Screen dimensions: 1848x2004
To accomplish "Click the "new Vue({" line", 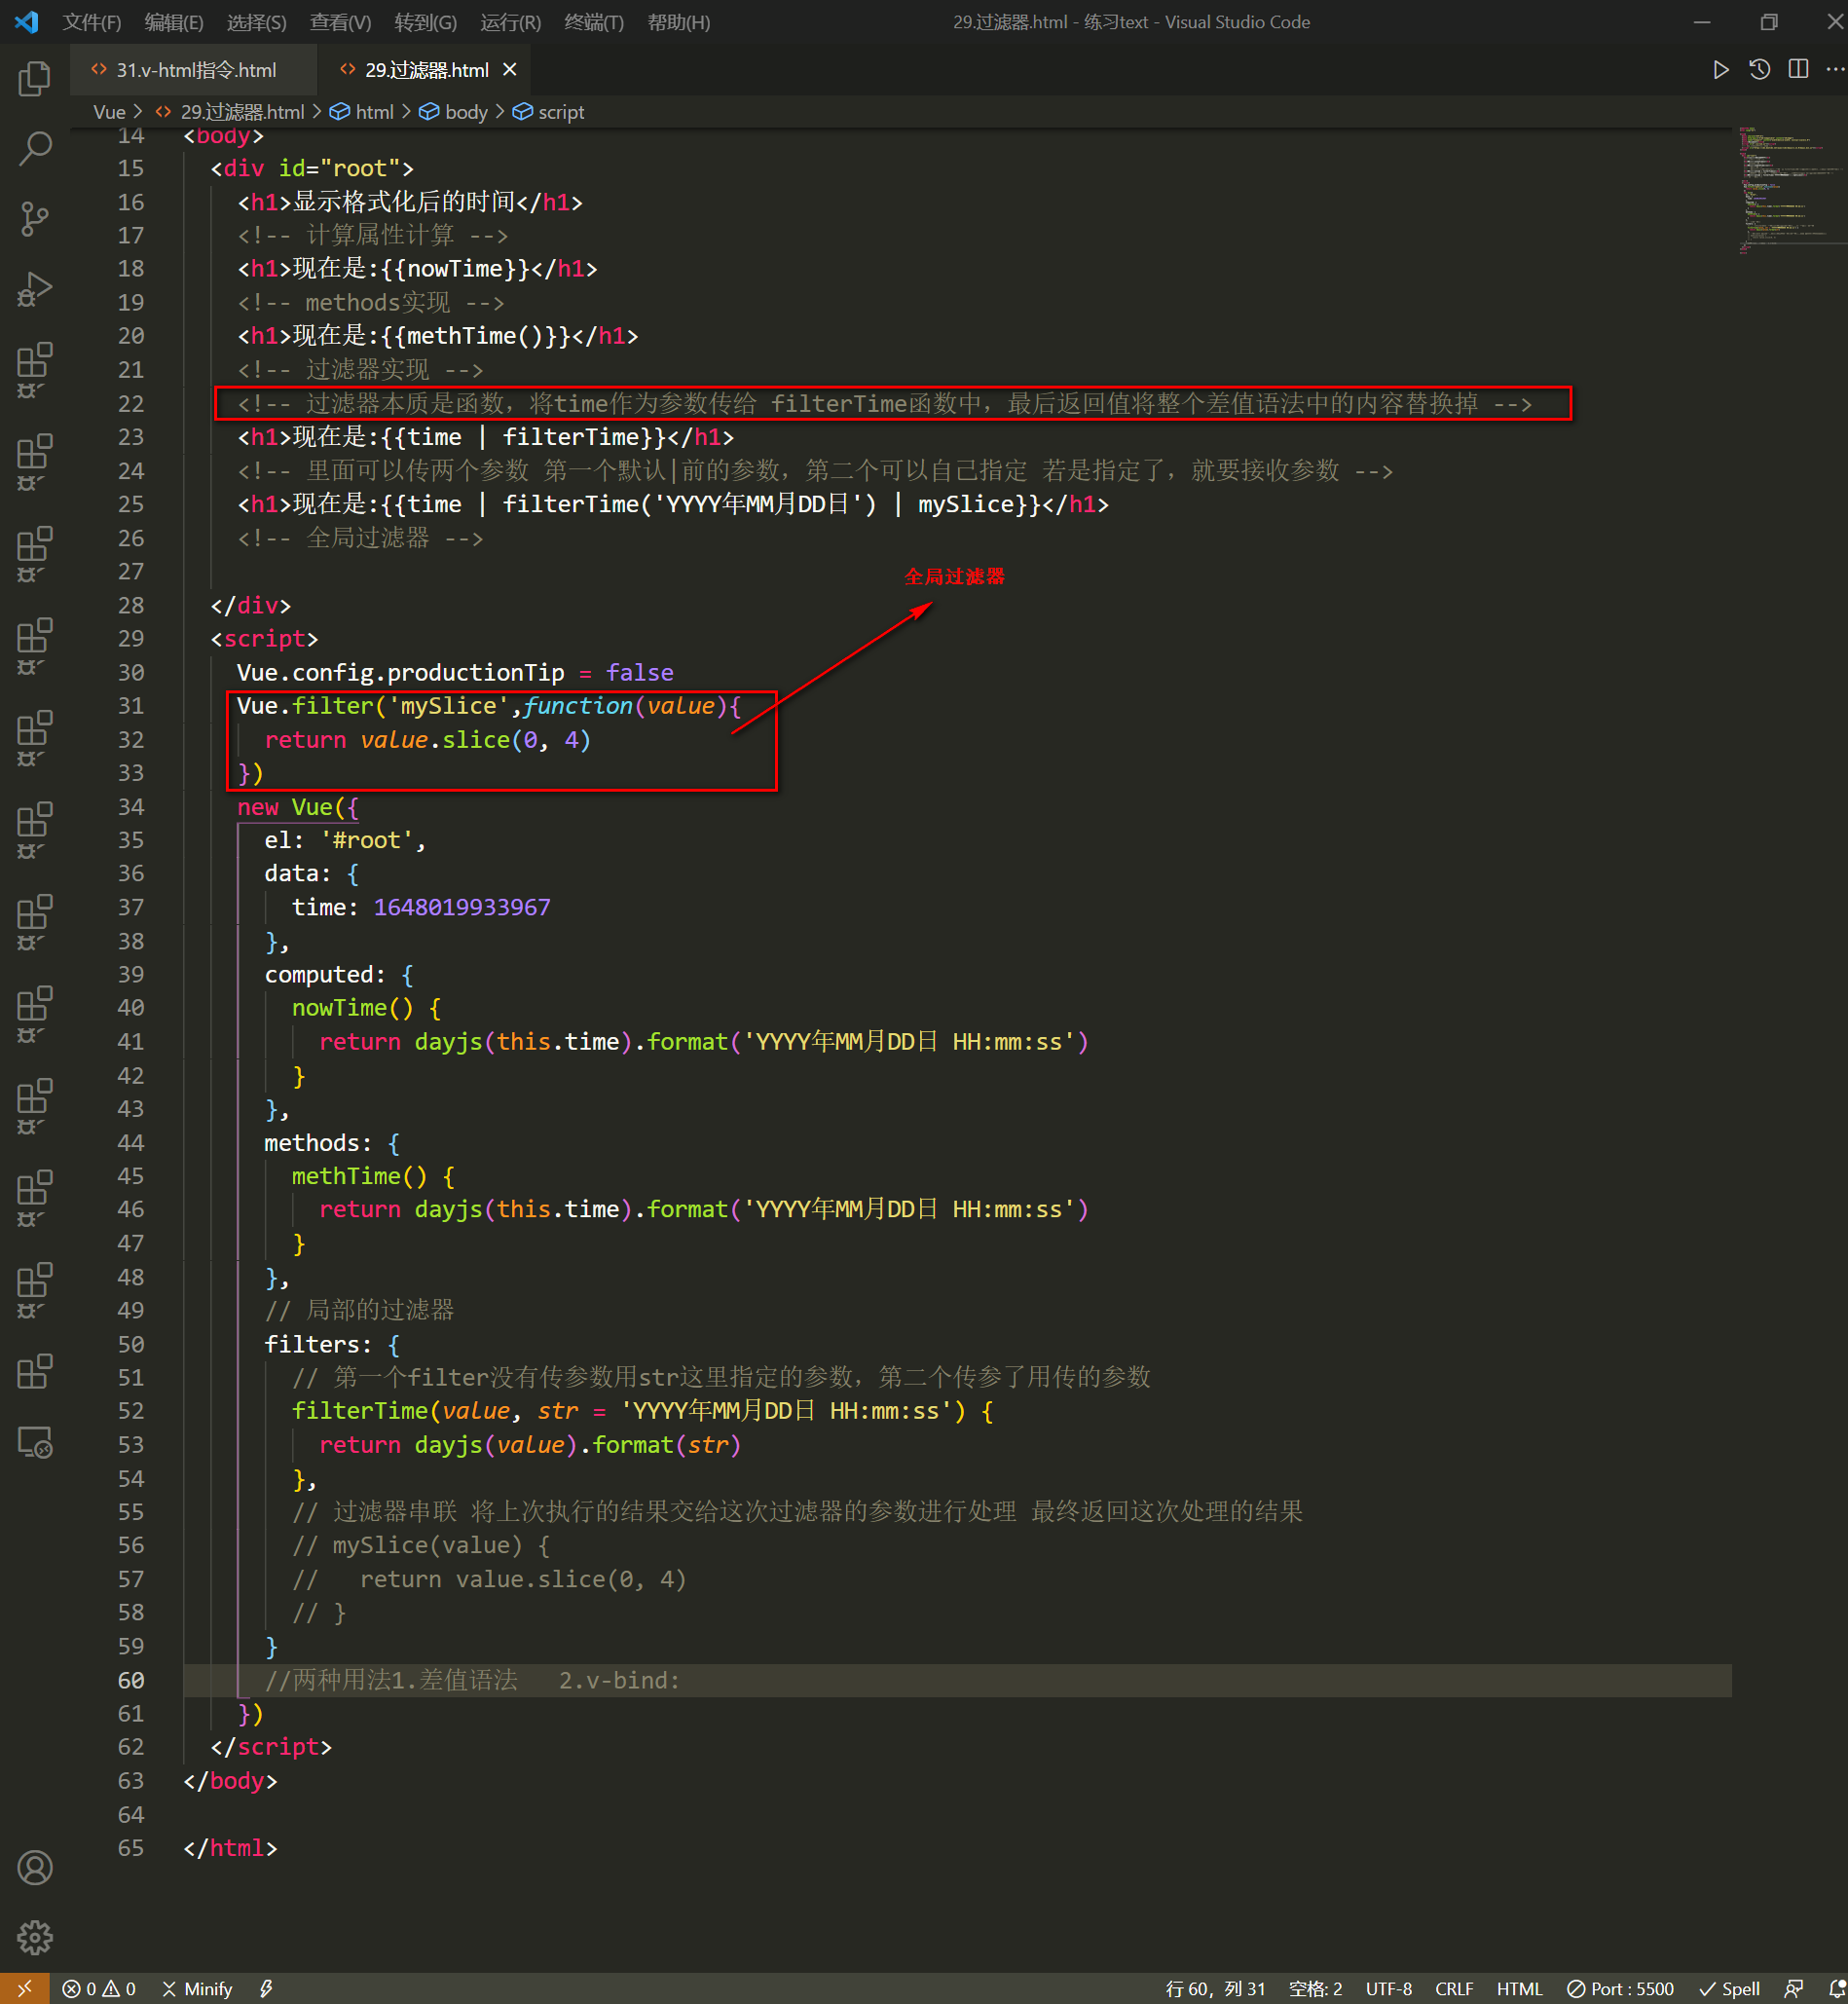I will (297, 807).
